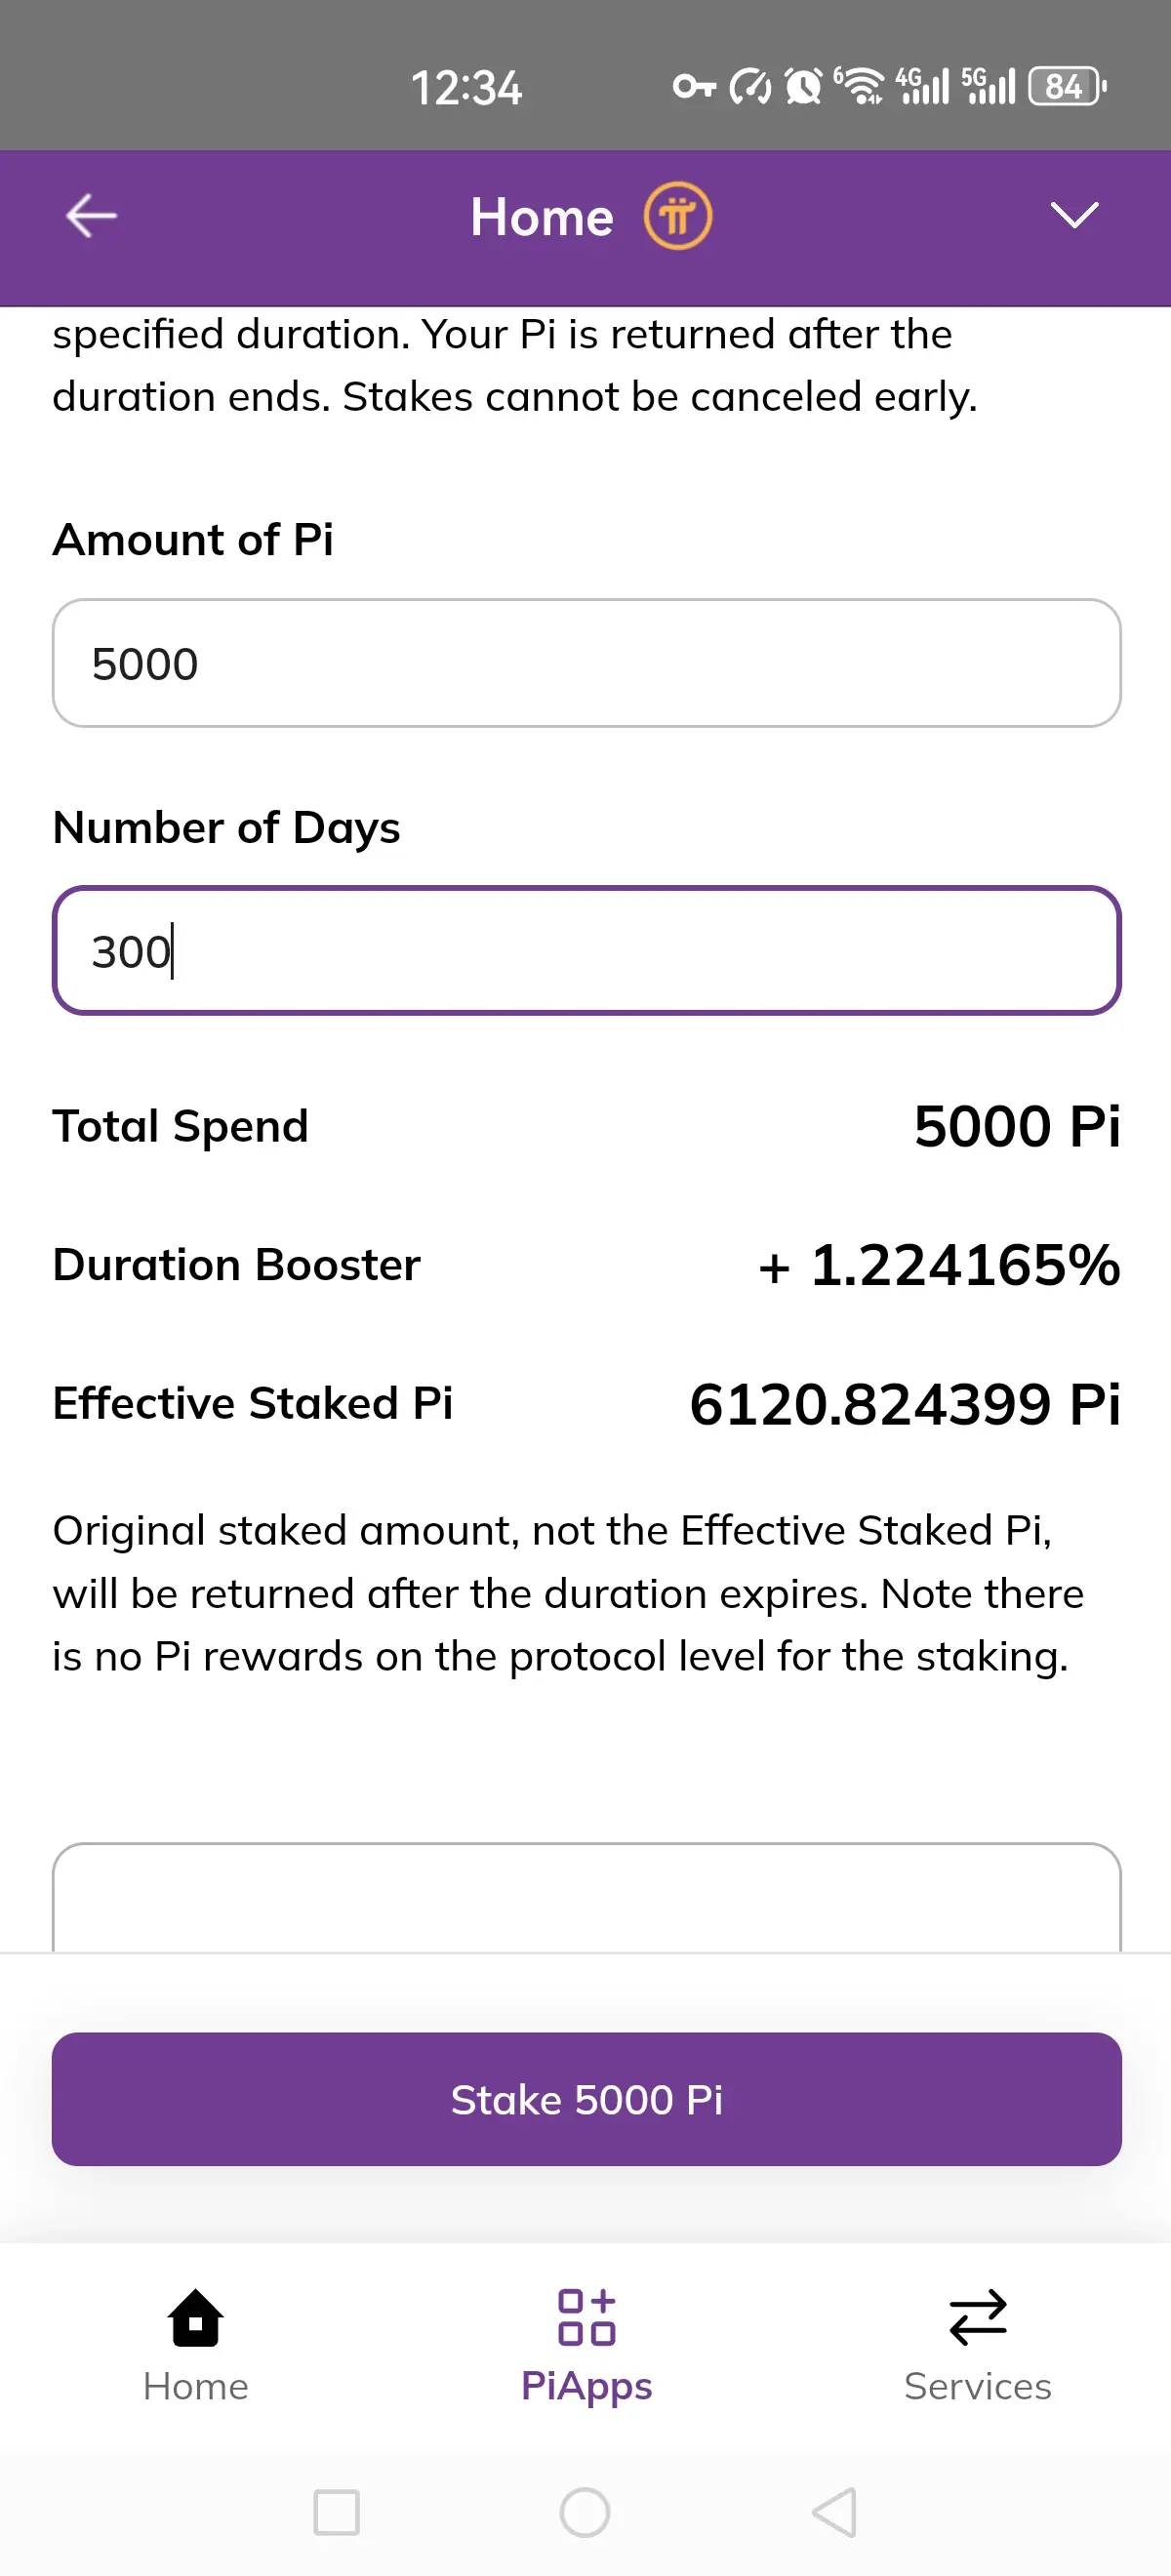Tap the Duration Booster percentage
Screen dimensions: 1171x2576
[939, 1266]
